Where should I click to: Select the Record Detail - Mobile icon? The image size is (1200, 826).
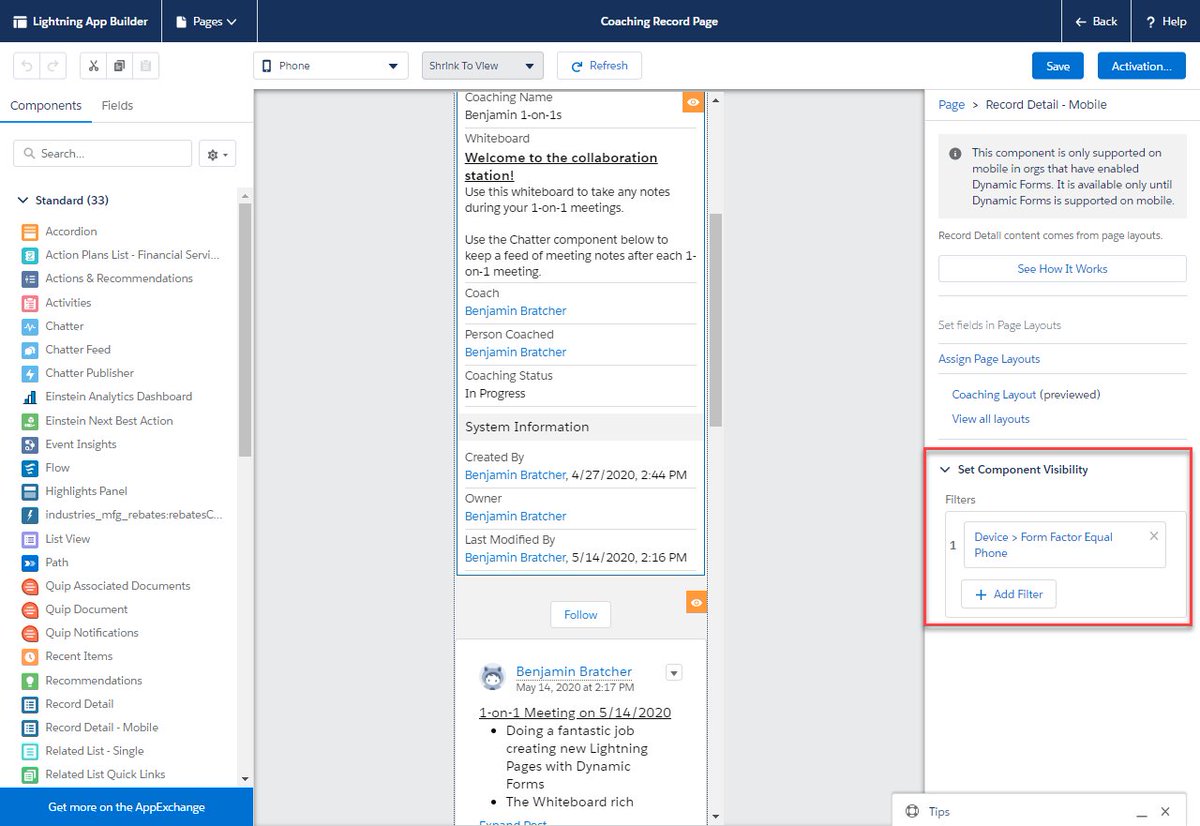pyautogui.click(x=29, y=728)
